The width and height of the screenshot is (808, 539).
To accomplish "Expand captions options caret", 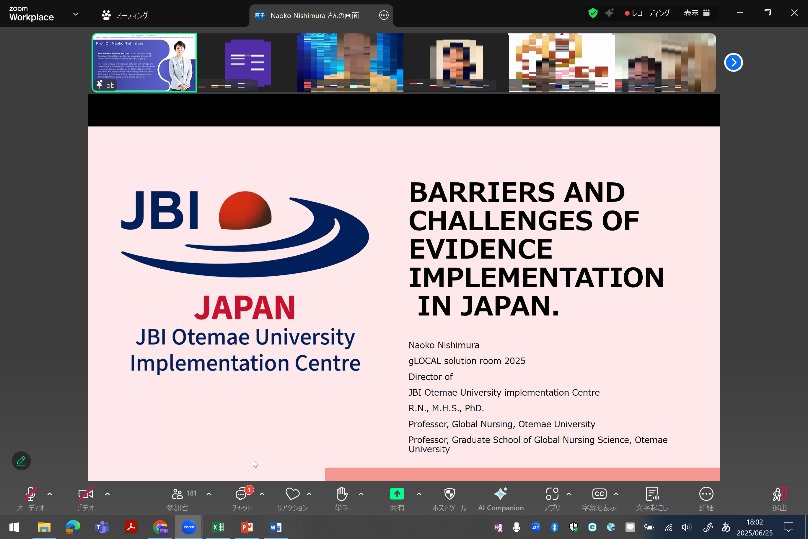I will tap(616, 494).
